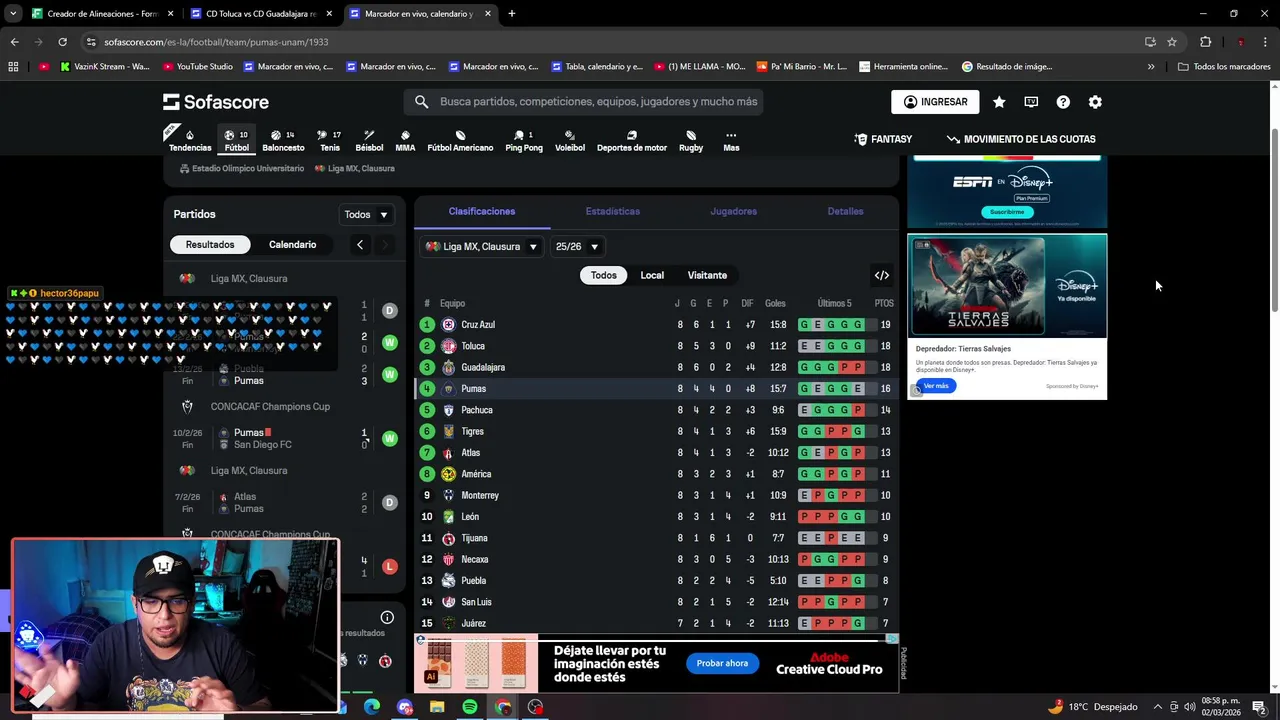The height and width of the screenshot is (720, 1280).
Task: Select the Deportes de motor category
Action: tap(632, 141)
